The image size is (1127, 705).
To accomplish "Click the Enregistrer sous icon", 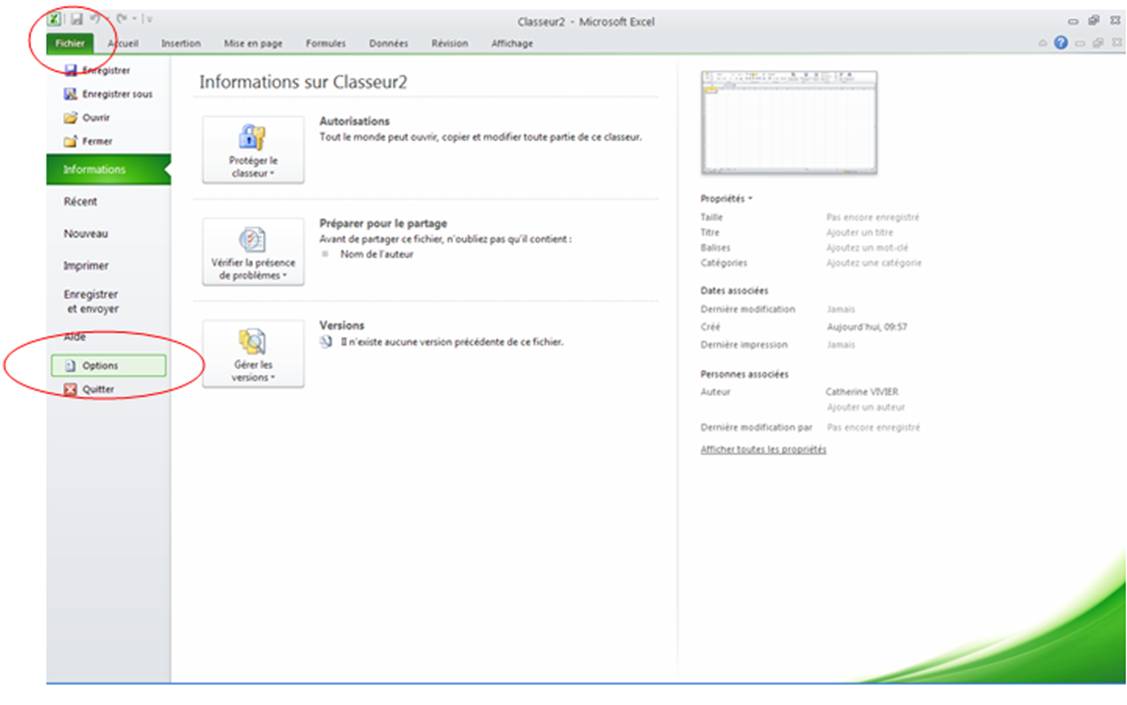I will click(x=70, y=94).
